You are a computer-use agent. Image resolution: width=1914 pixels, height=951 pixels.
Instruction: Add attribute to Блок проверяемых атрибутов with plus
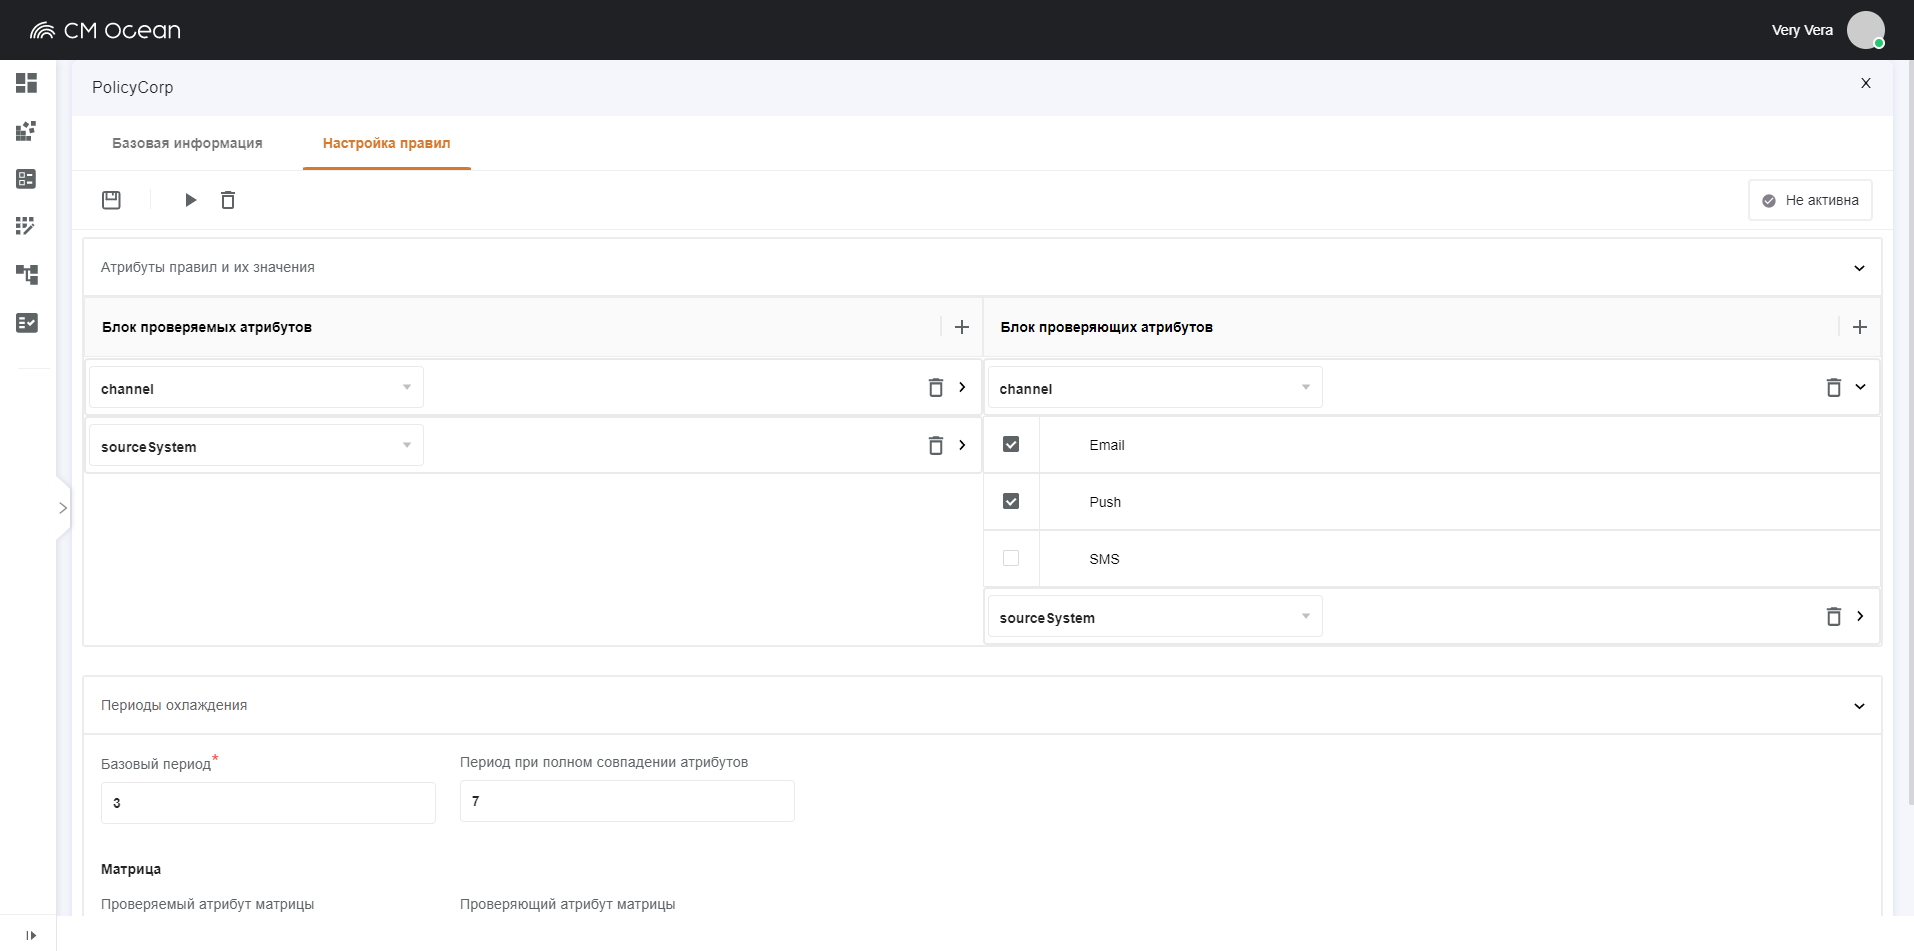click(x=962, y=327)
